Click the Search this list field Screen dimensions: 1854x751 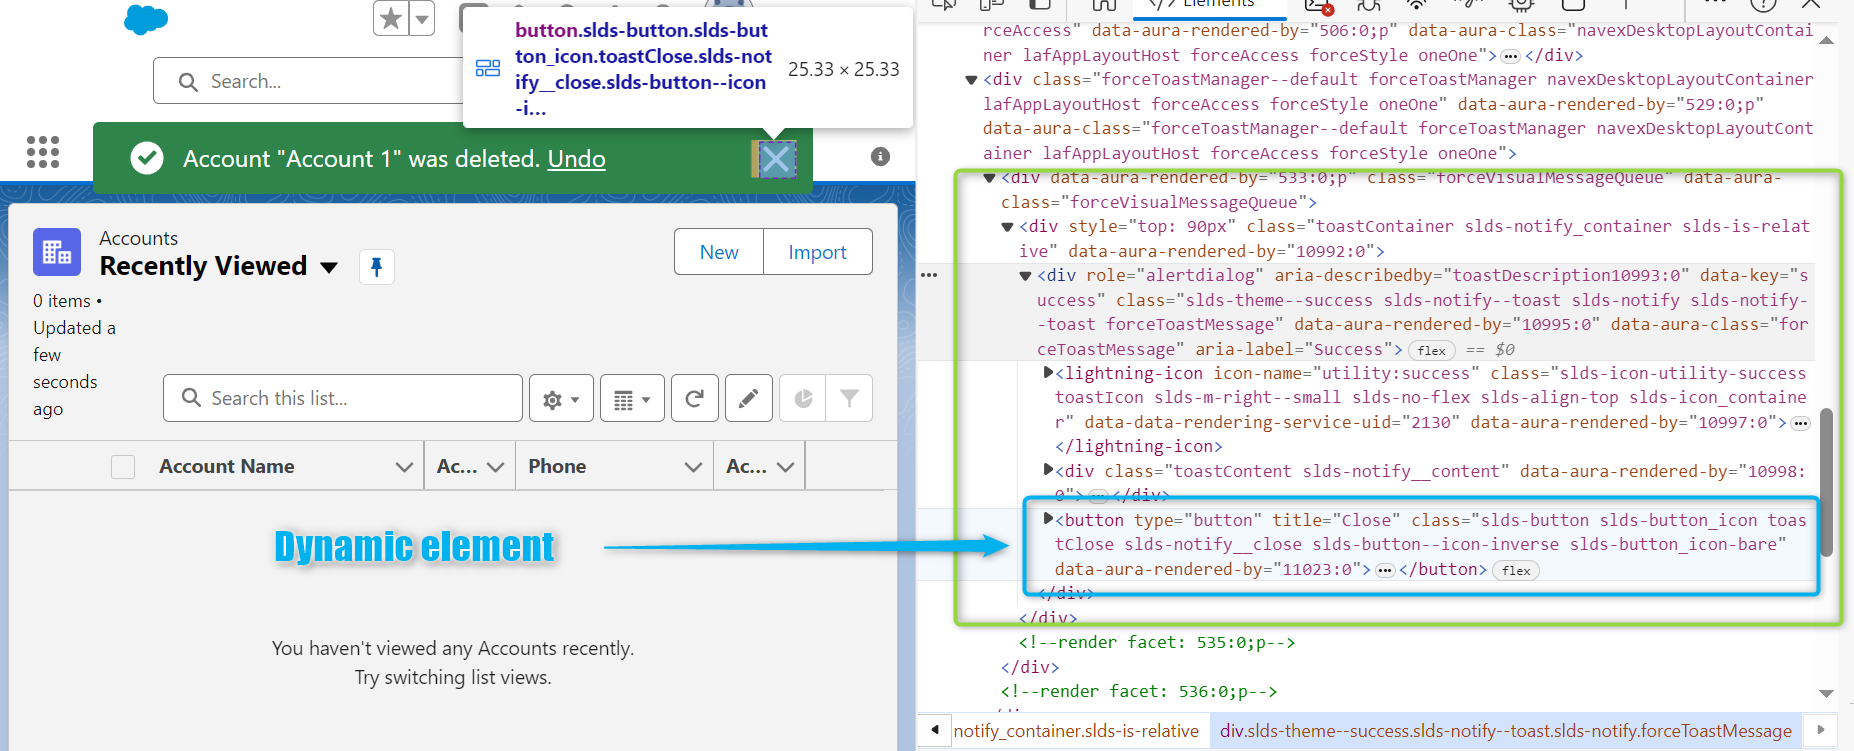[x=343, y=399]
